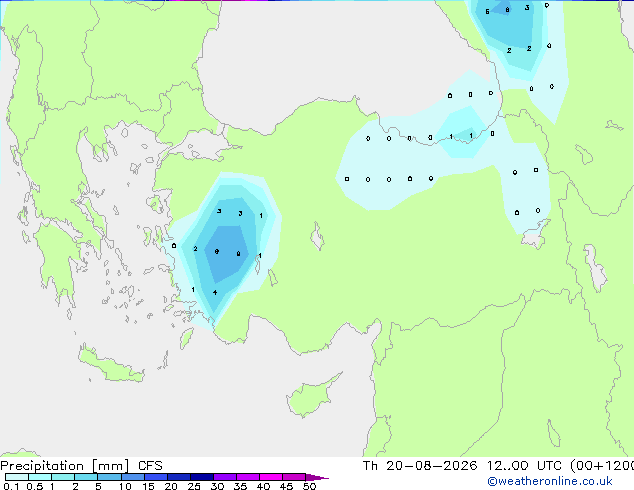
Task: Click the "25" legend scale number
Action: (x=194, y=486)
